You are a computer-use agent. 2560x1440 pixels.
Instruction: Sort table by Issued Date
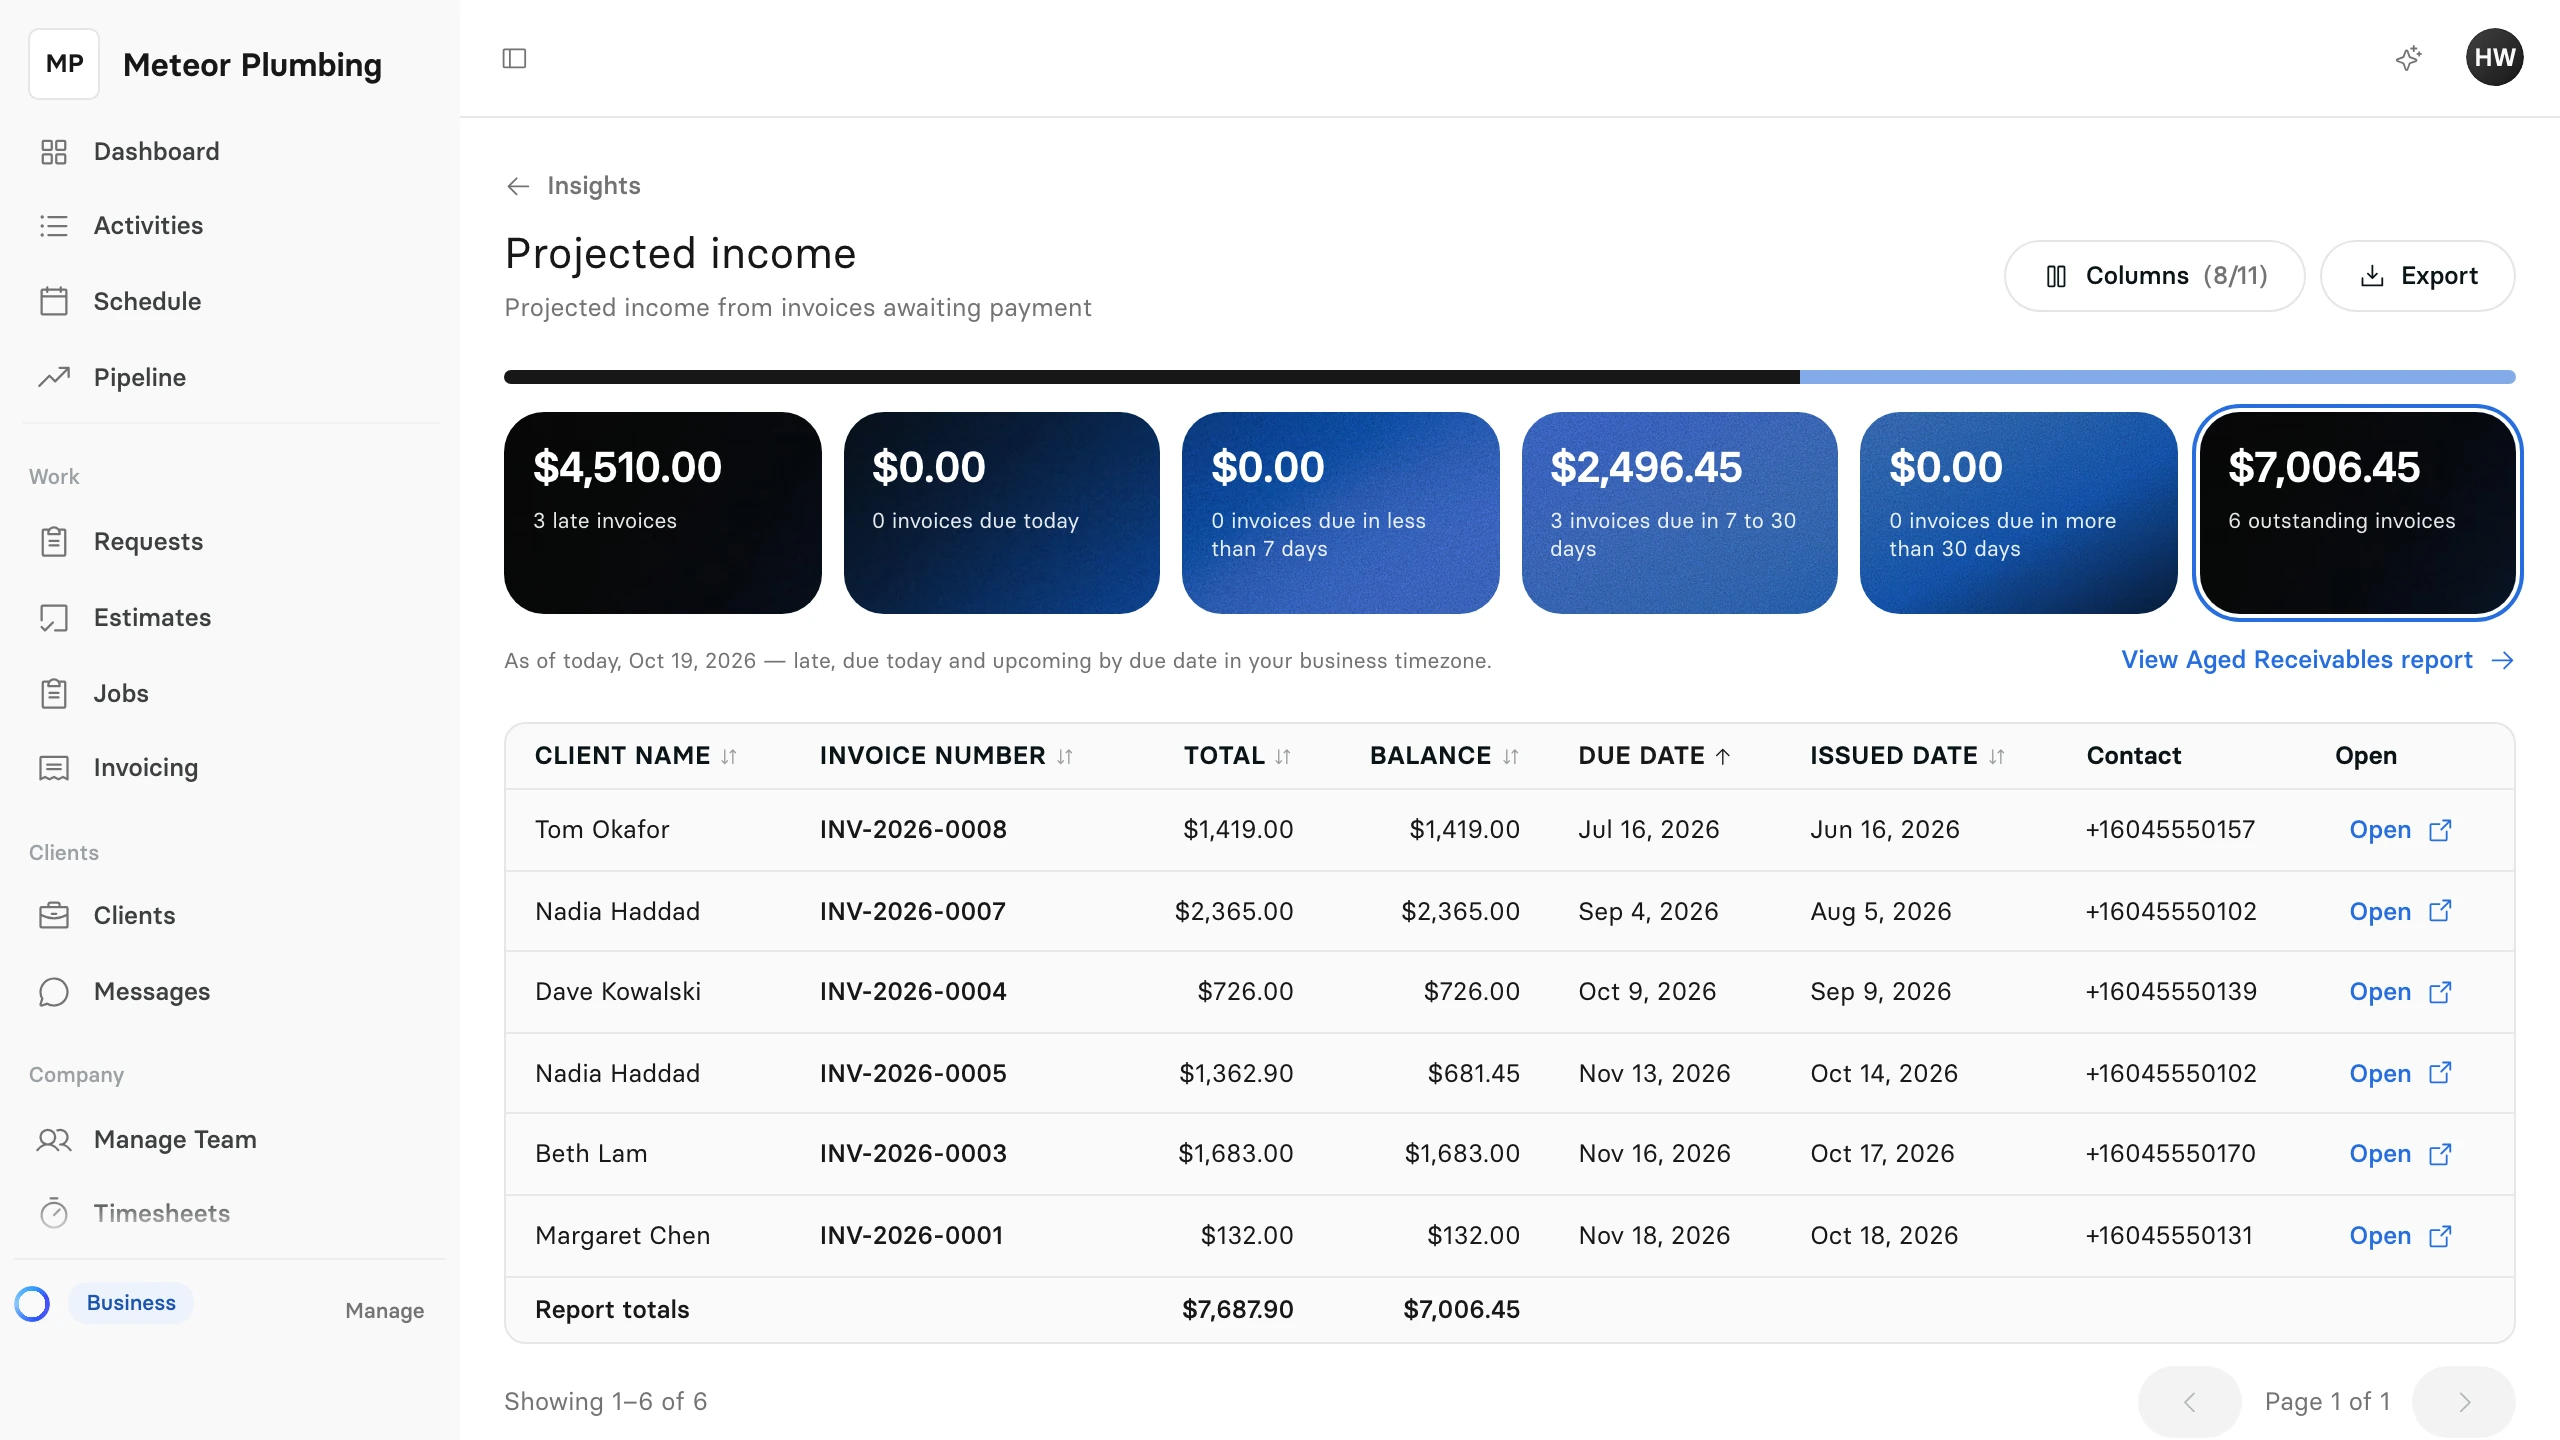pos(1907,756)
